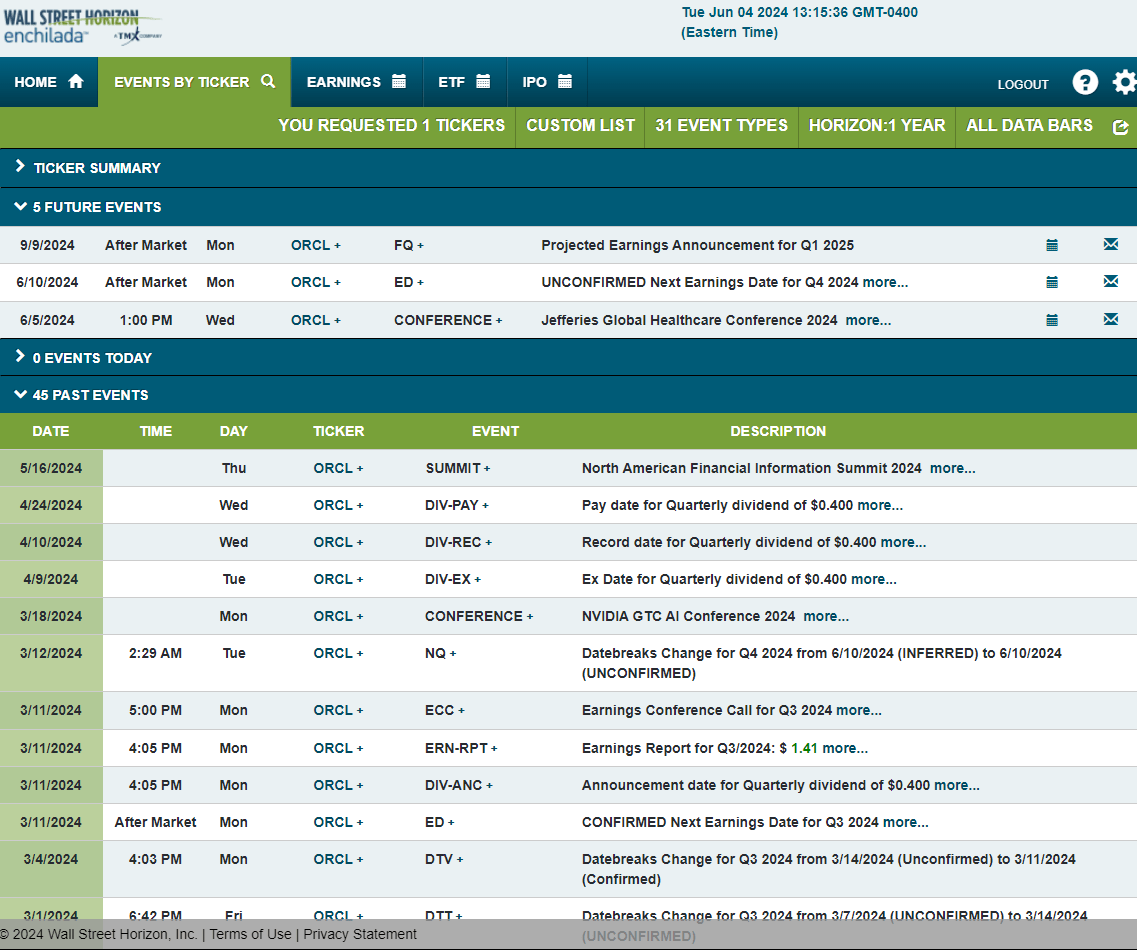Image resolution: width=1137 pixels, height=950 pixels.
Task: Click the Events by Ticker search magnifier icon
Action: click(x=268, y=81)
